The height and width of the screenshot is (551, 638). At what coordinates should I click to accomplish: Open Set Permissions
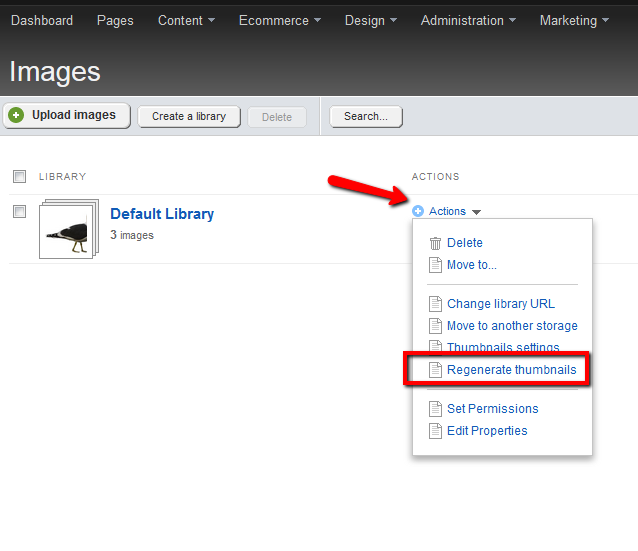coord(492,409)
